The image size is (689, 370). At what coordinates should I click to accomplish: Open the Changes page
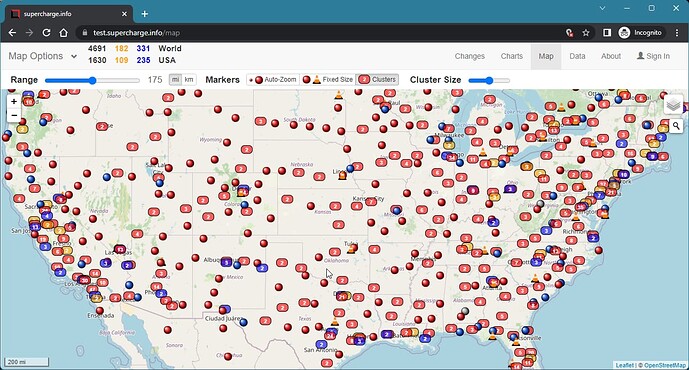(470, 56)
